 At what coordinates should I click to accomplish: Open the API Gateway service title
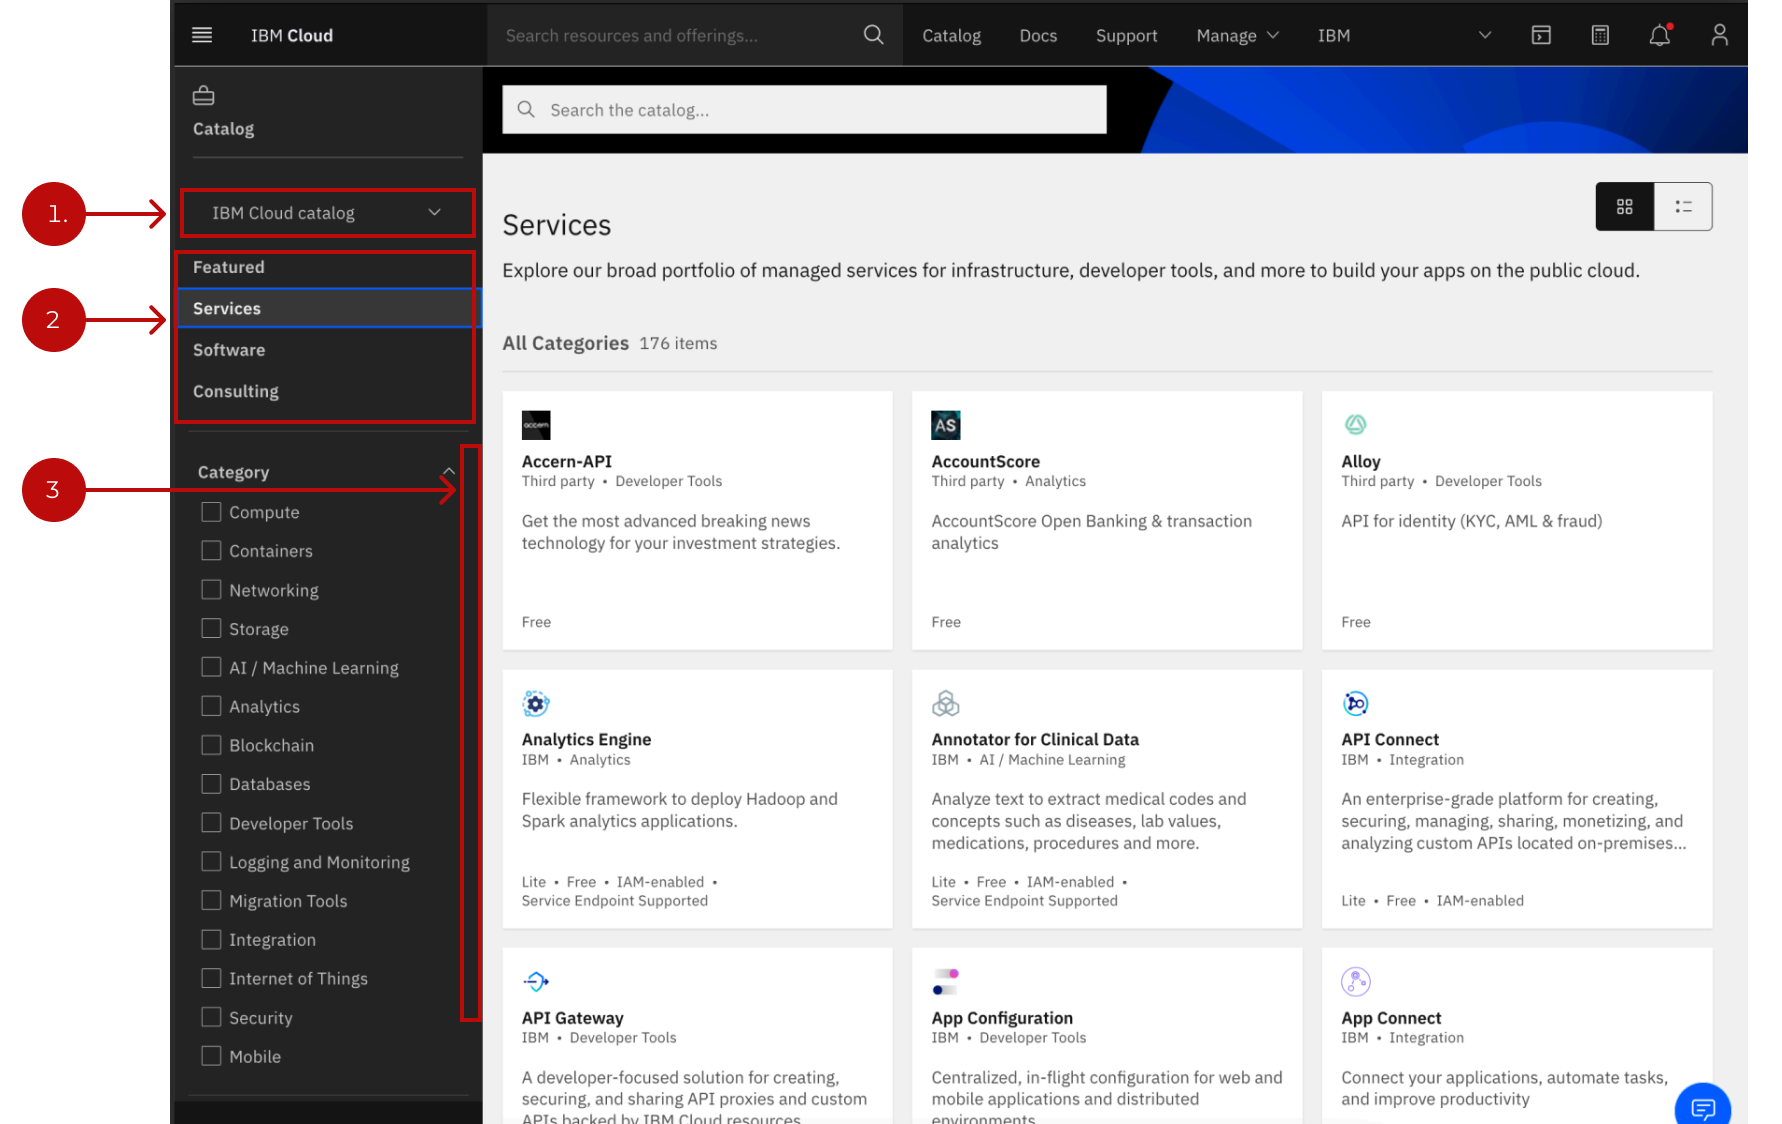pos(573,1018)
